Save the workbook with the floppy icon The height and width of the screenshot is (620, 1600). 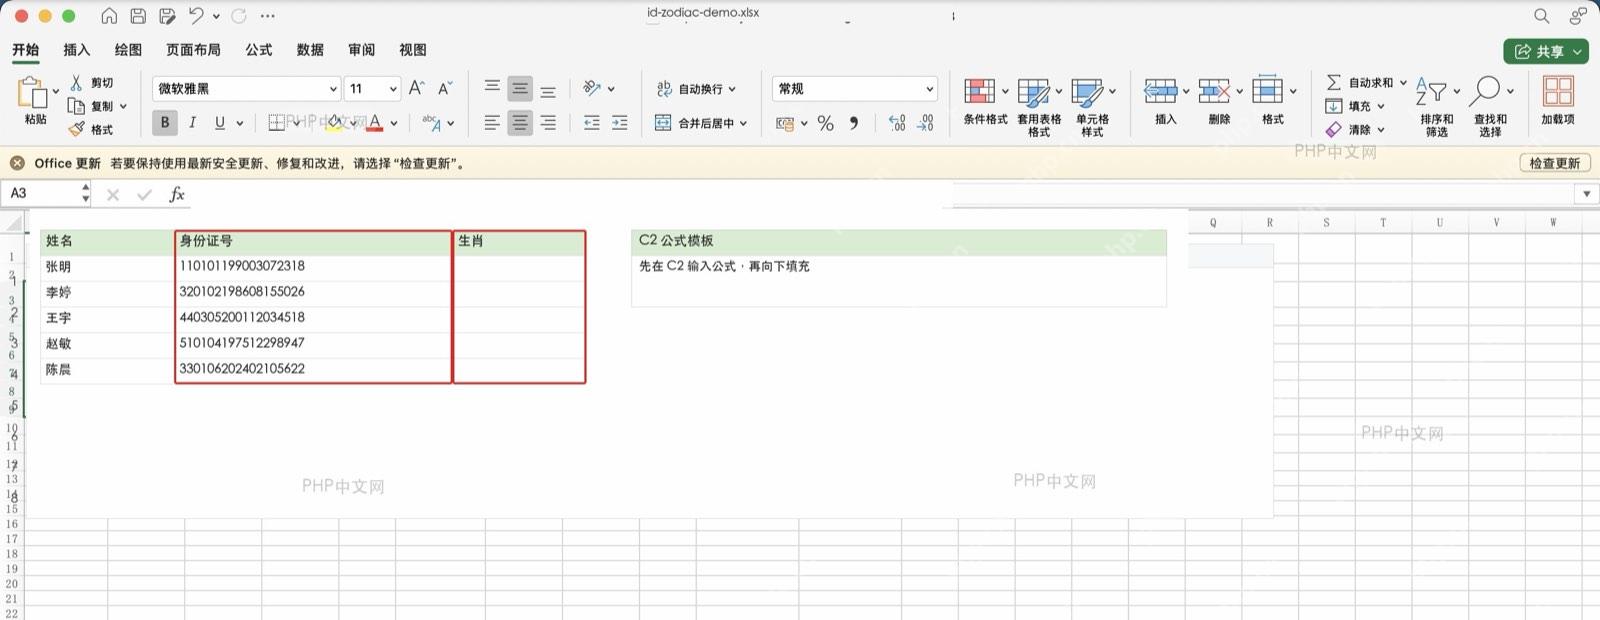[x=138, y=16]
